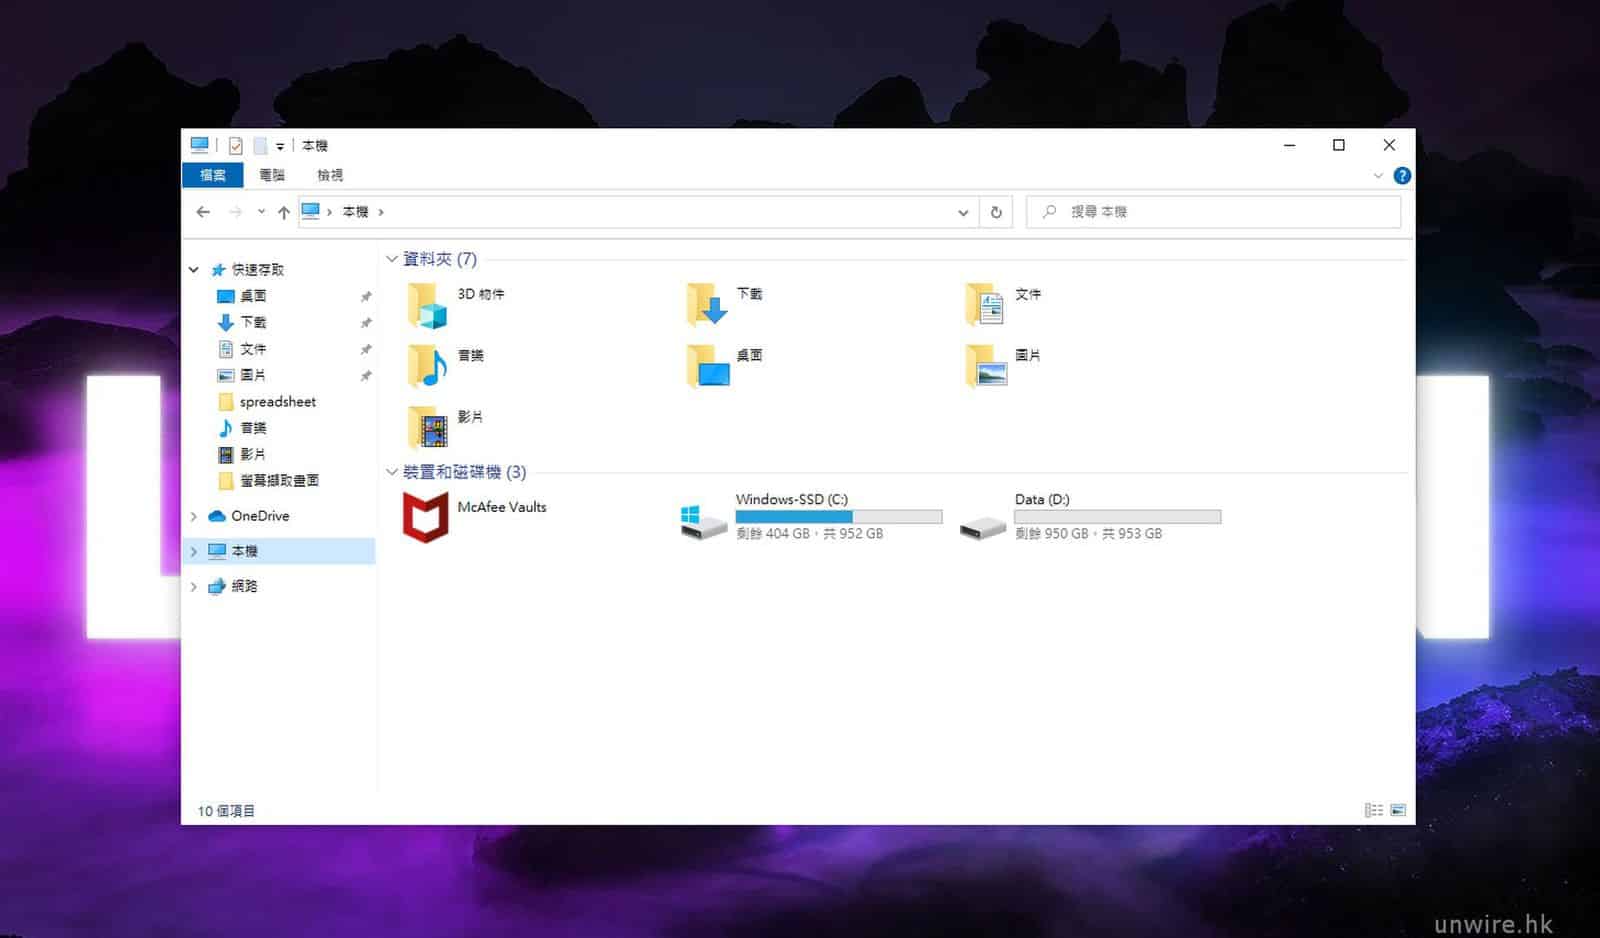The height and width of the screenshot is (938, 1600).
Task: Open the Windows-SSD (C:) drive icon
Action: [703, 521]
